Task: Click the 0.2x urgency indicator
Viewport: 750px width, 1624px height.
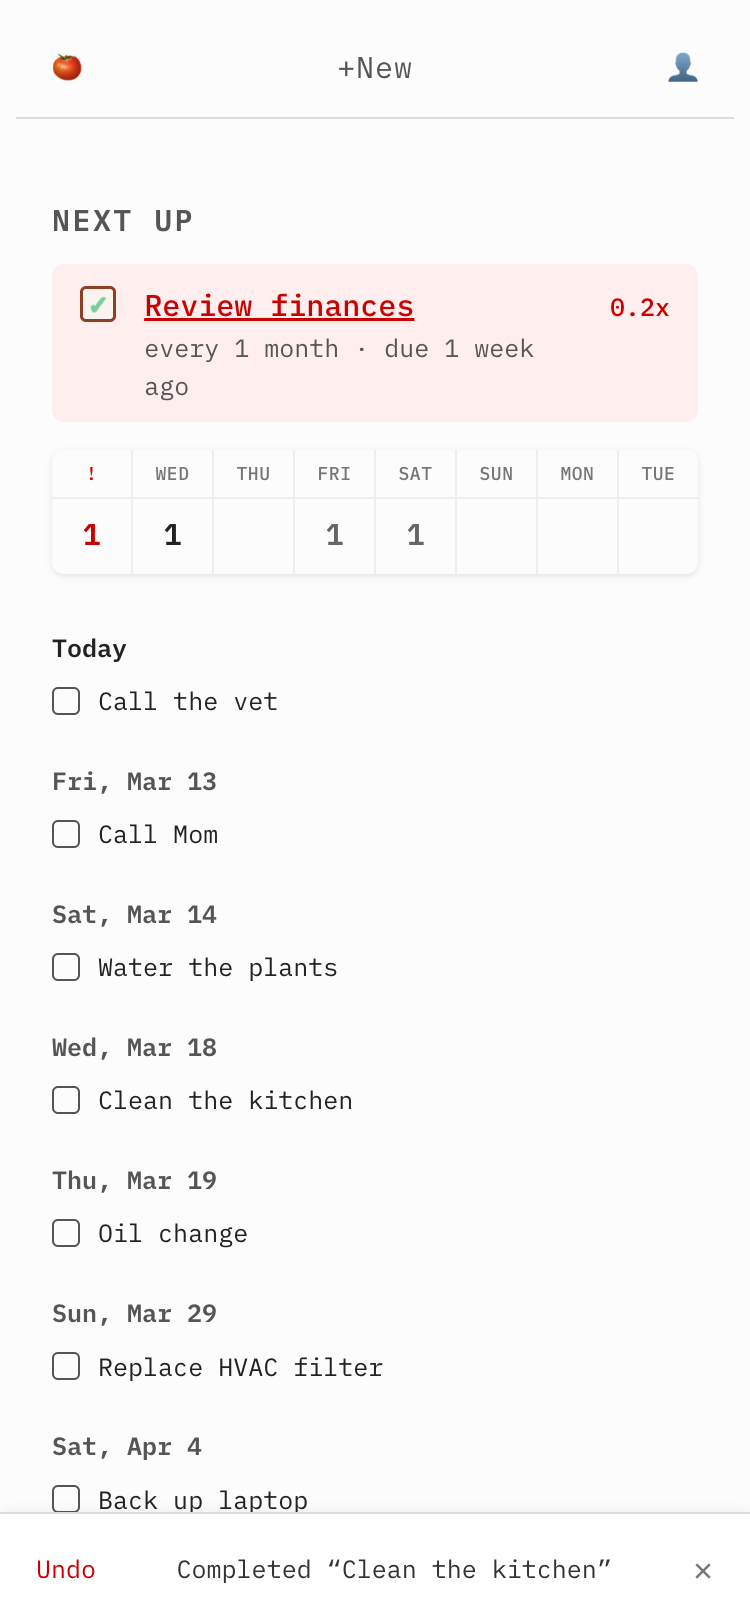Action: (639, 308)
